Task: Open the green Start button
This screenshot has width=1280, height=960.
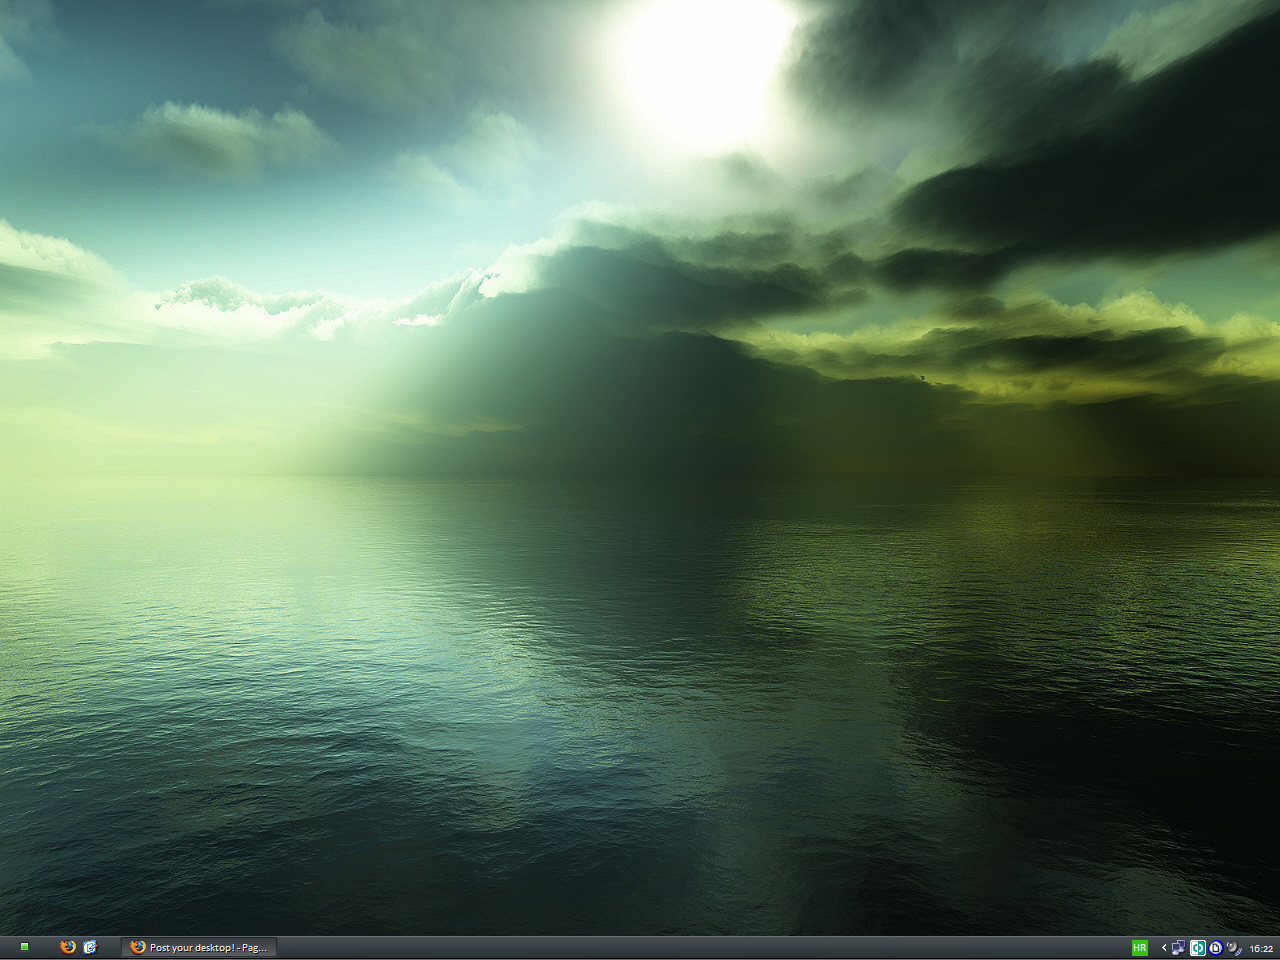Action: tap(24, 947)
